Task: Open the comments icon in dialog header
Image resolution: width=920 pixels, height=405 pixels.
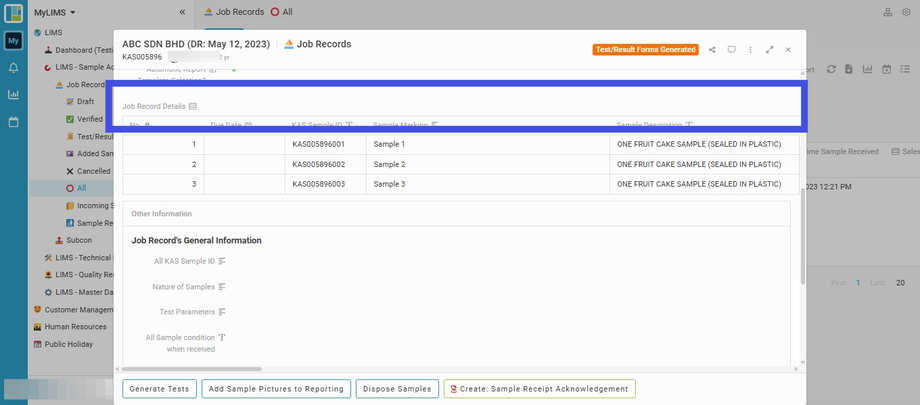Action: (x=732, y=50)
